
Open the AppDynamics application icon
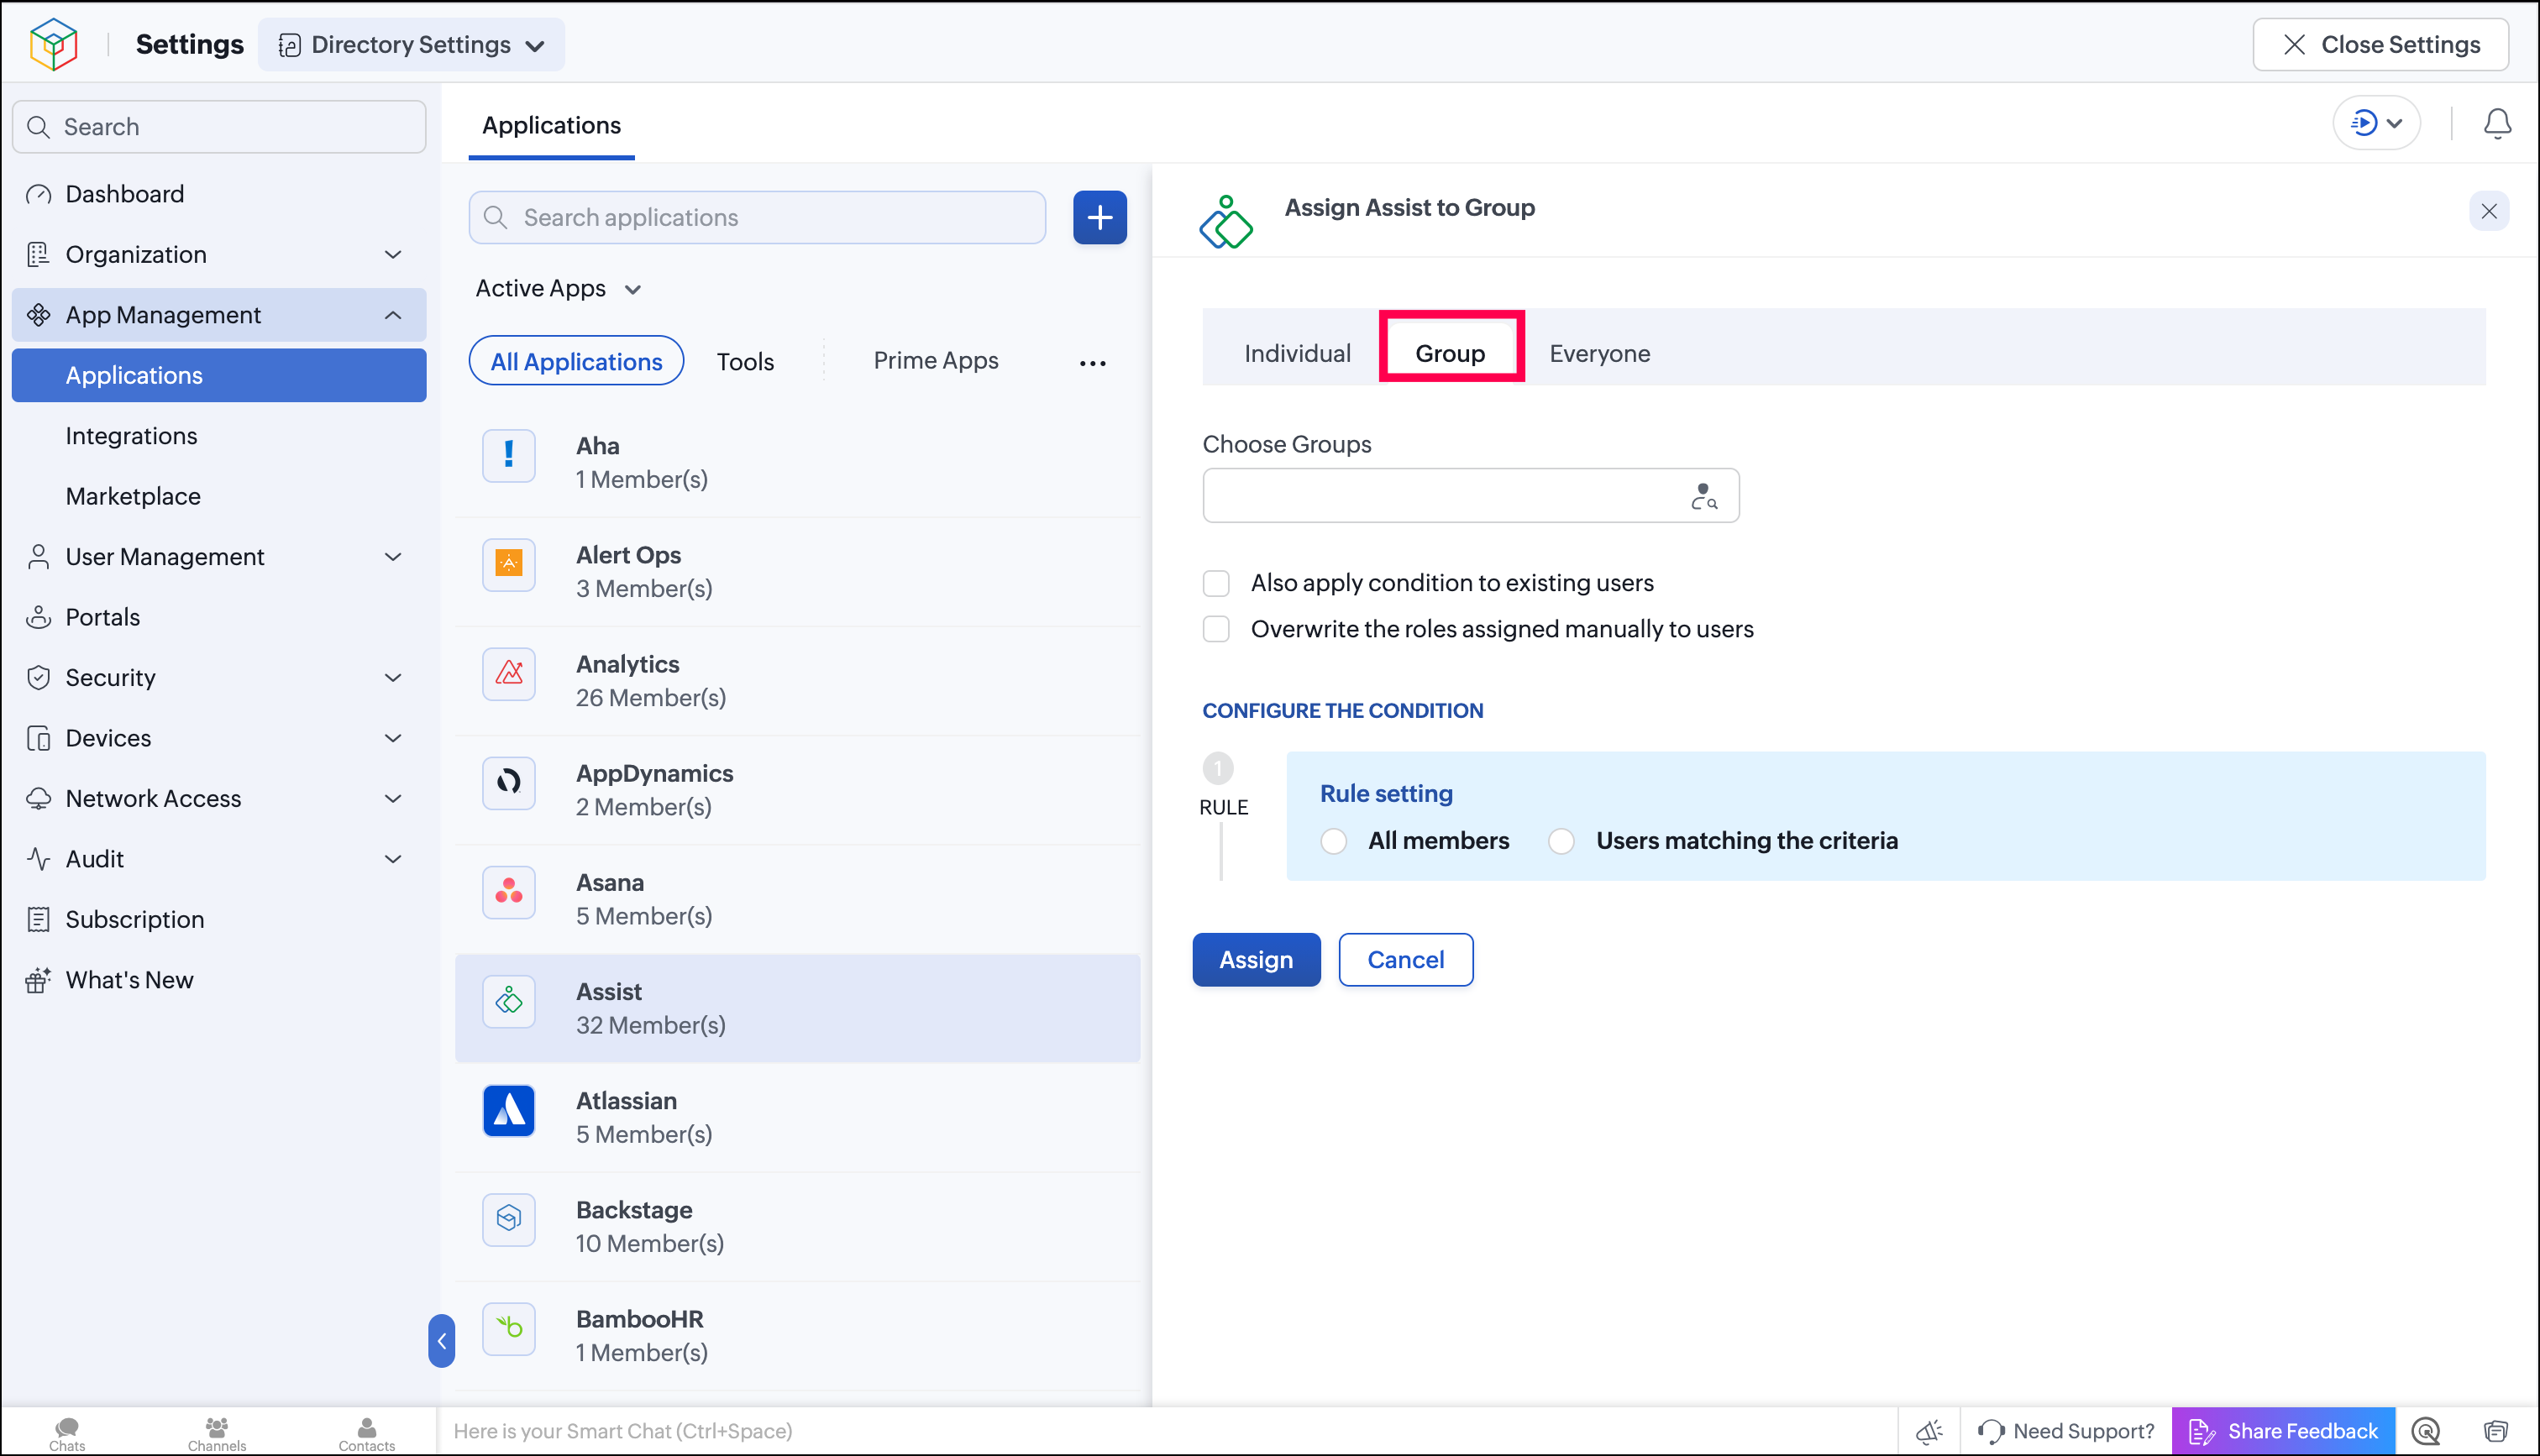pyautogui.click(x=509, y=782)
